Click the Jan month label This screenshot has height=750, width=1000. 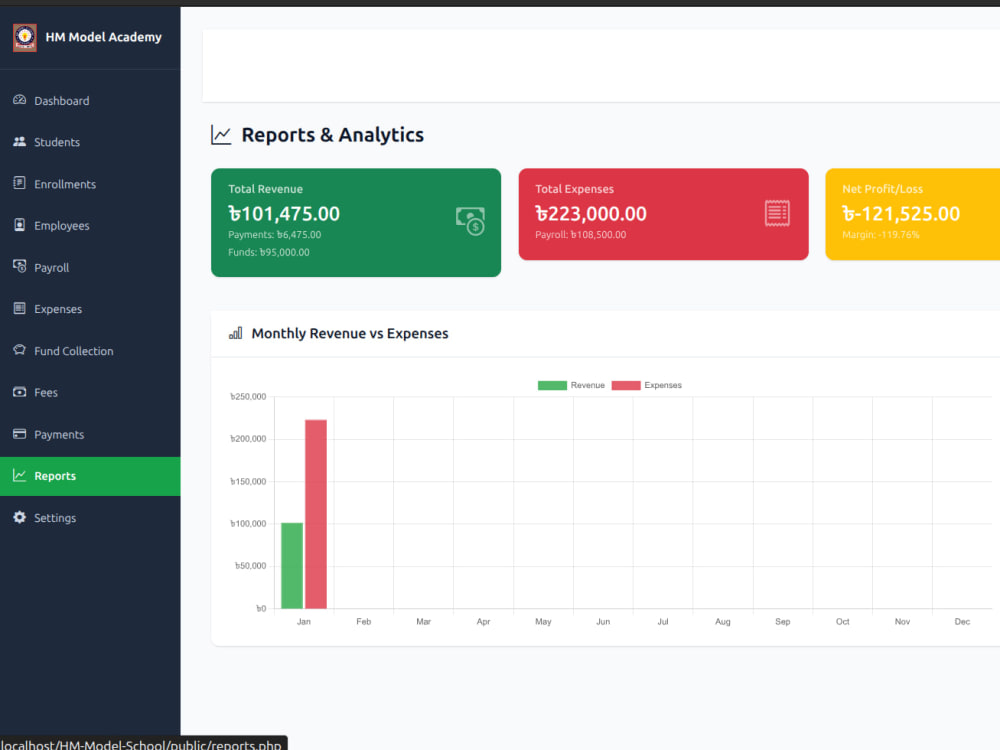point(304,621)
